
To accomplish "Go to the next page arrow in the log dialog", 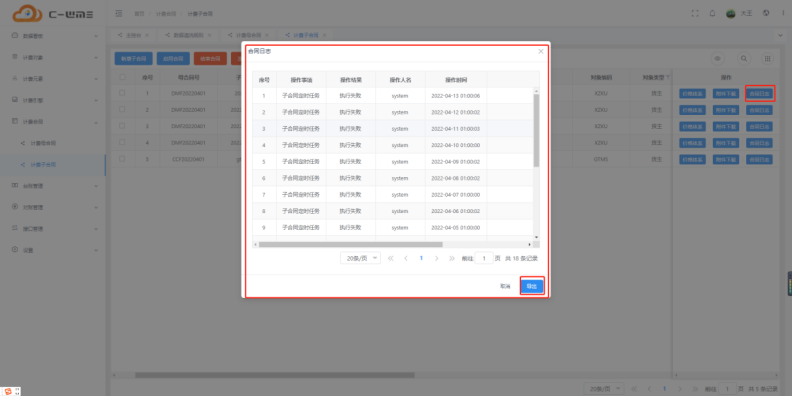I will [436, 258].
